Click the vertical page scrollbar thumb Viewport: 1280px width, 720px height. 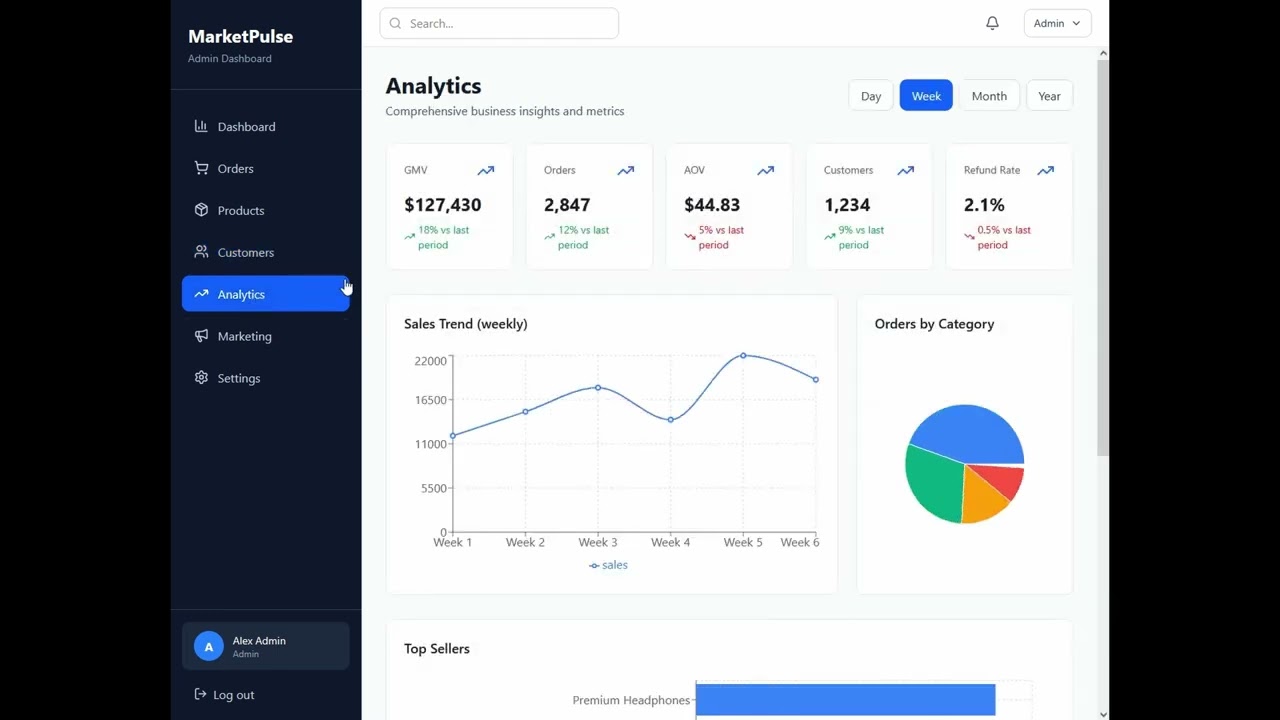pyautogui.click(x=1103, y=258)
